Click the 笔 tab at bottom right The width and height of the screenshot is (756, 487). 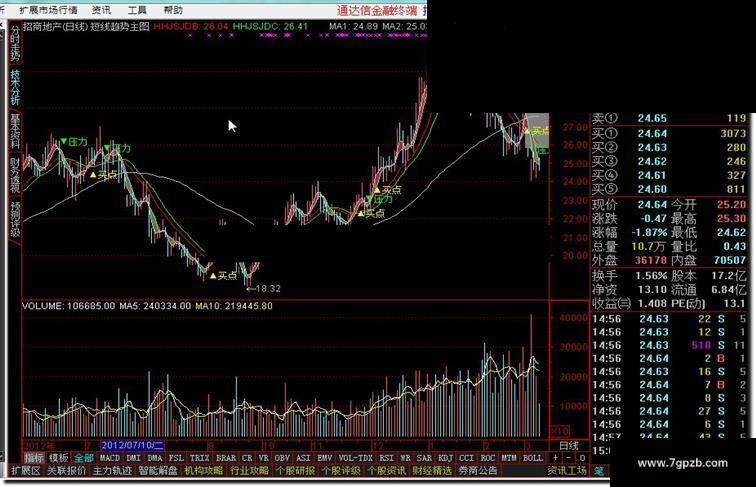(599, 471)
